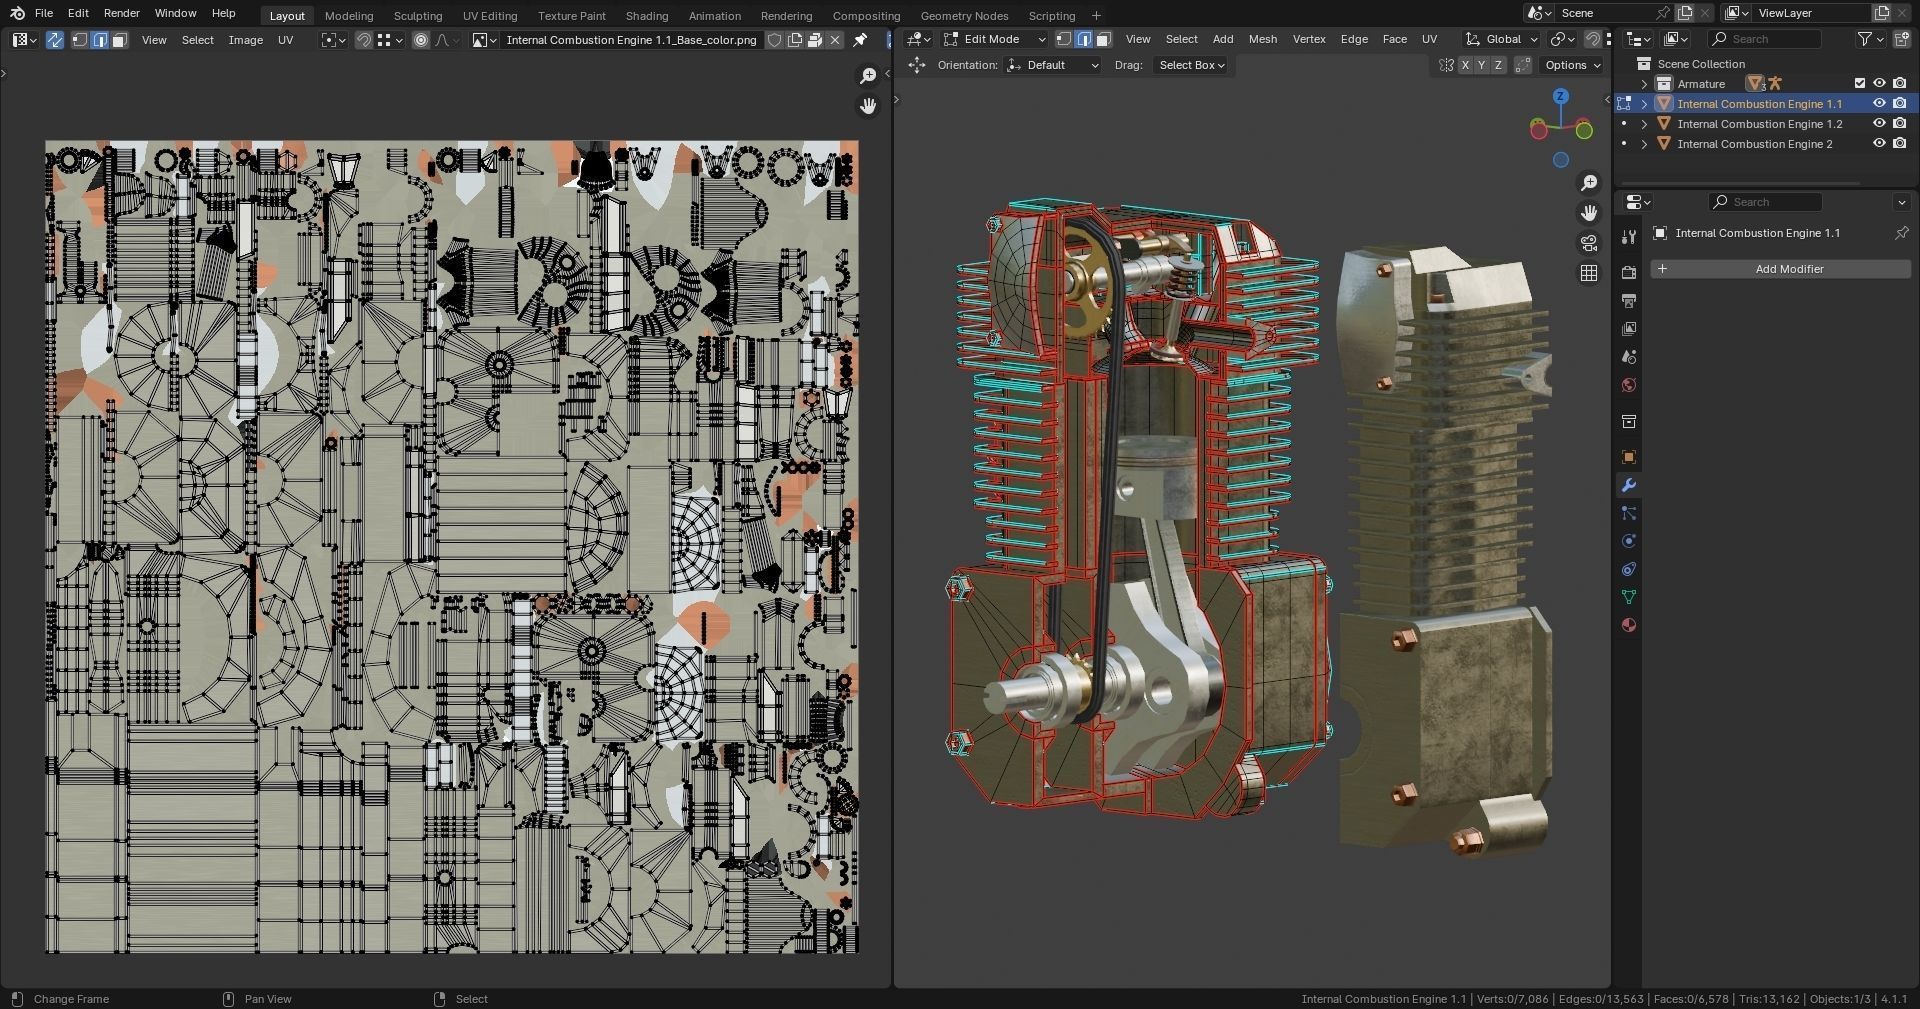The height and width of the screenshot is (1009, 1920).
Task: Expand the Armature collection
Action: click(x=1644, y=84)
